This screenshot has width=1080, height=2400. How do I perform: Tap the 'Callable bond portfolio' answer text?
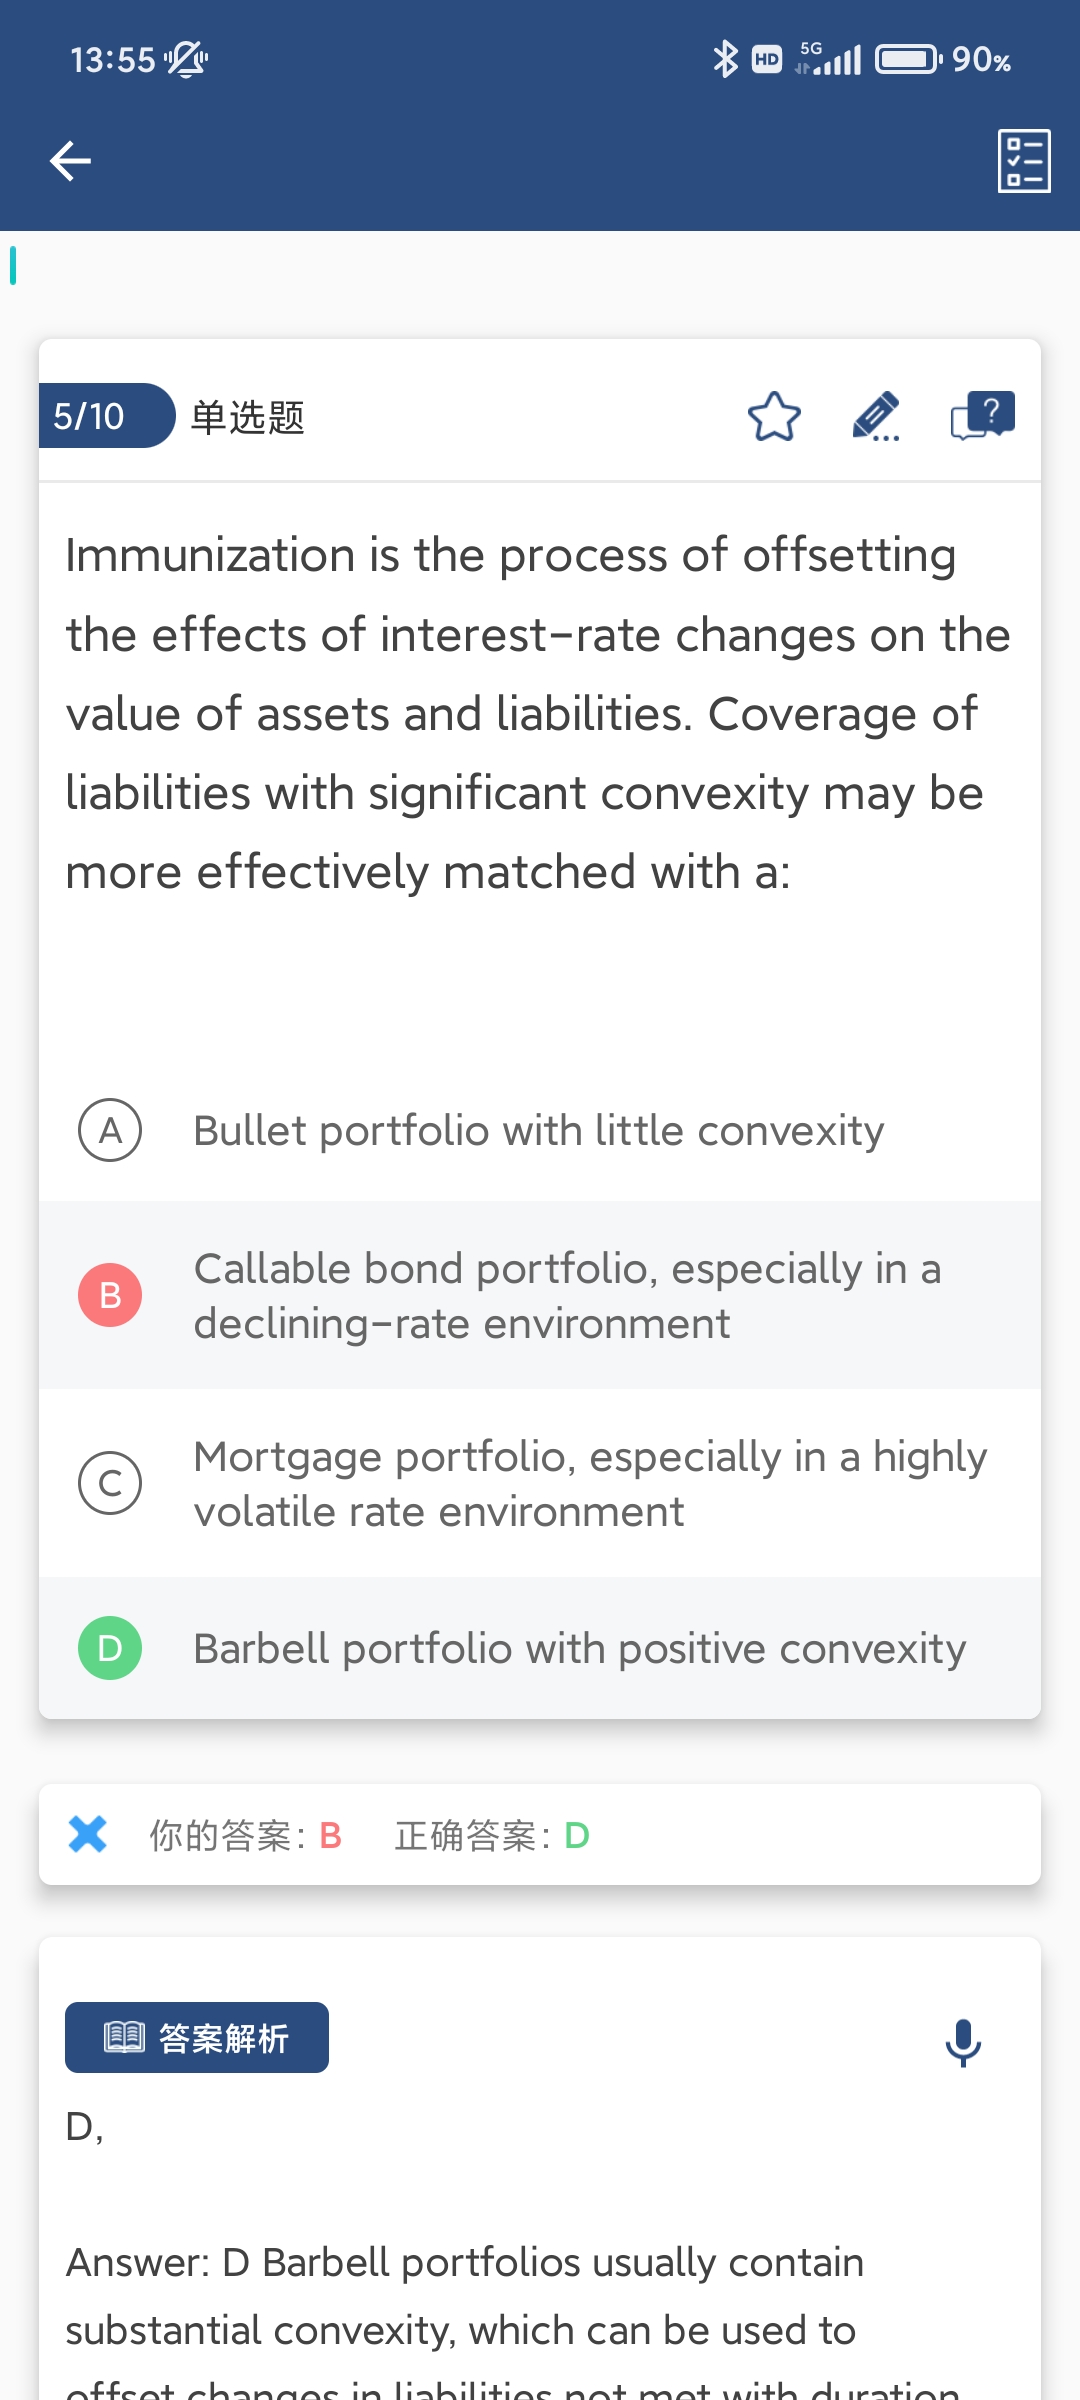567,1296
